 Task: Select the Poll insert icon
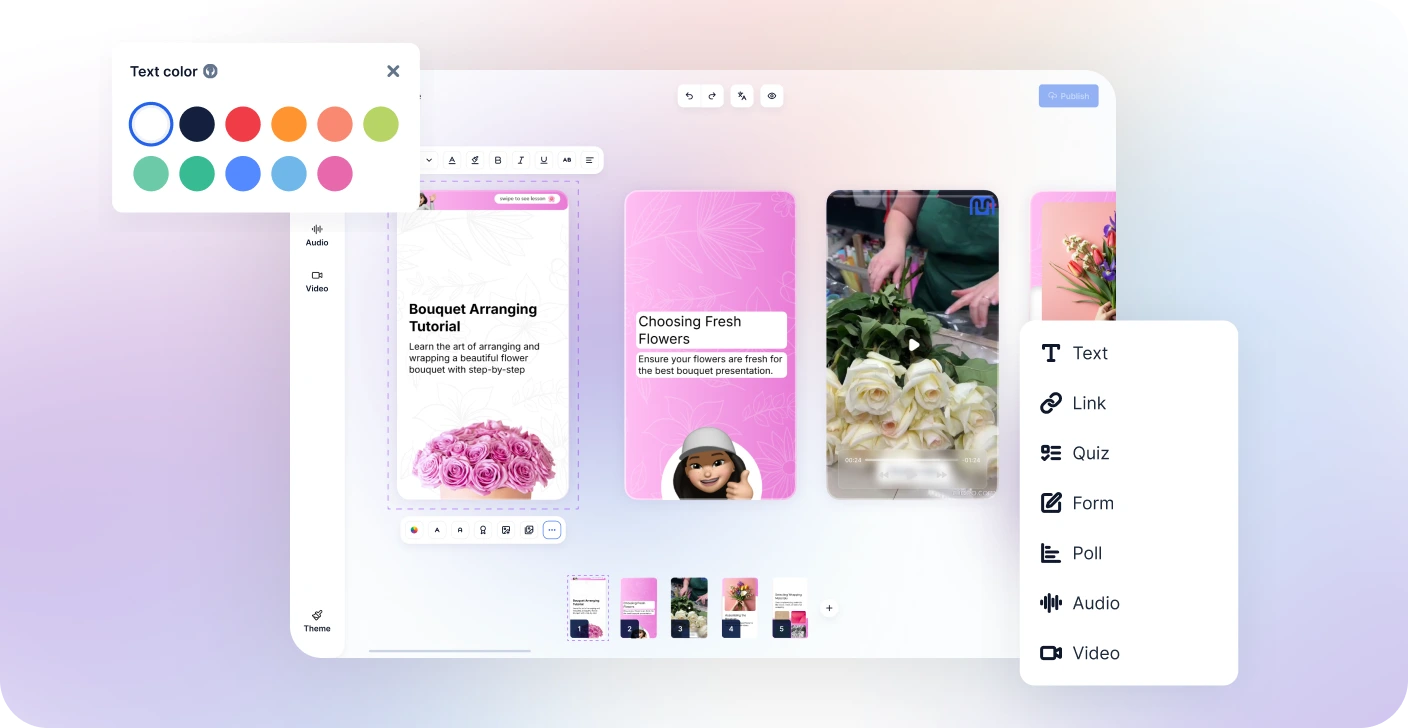1050,552
